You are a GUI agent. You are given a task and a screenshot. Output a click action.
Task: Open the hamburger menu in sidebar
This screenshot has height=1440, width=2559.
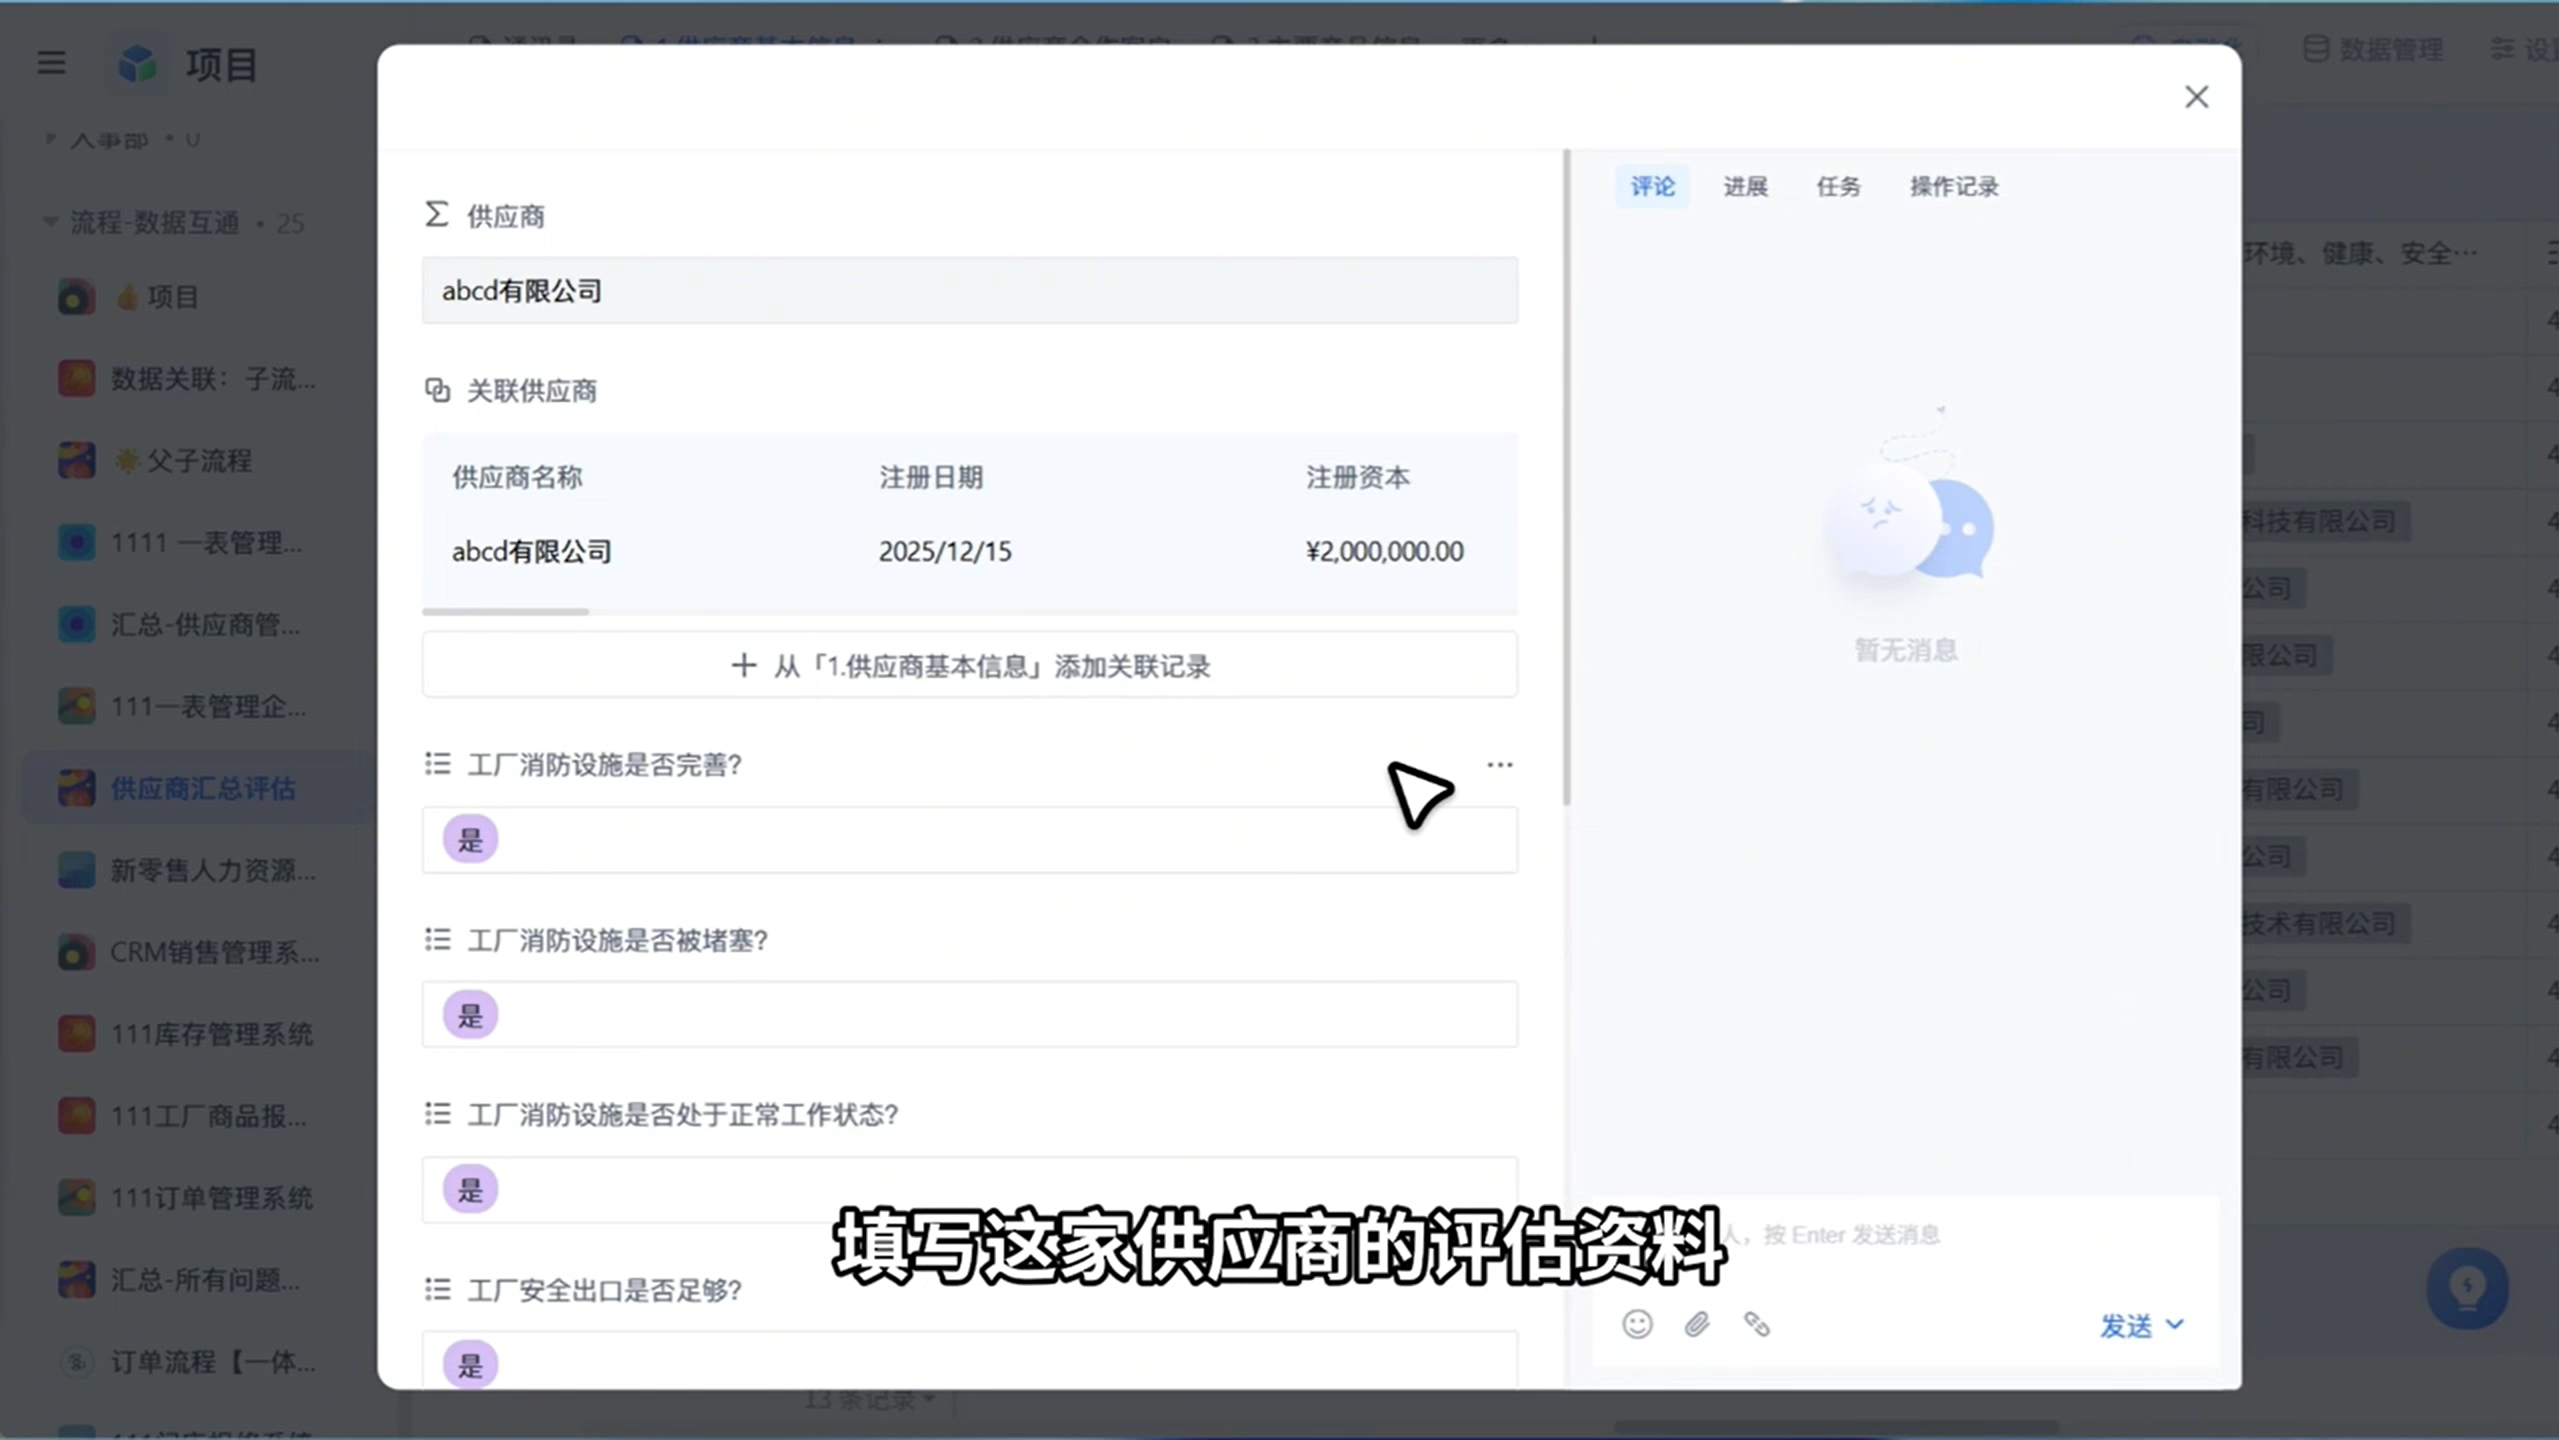click(x=51, y=64)
